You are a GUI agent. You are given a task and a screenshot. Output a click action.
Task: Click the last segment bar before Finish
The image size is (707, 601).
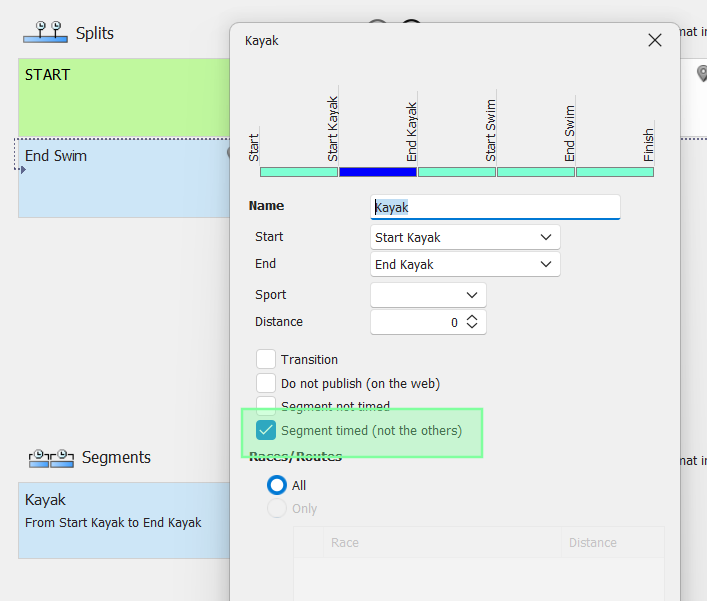615,172
